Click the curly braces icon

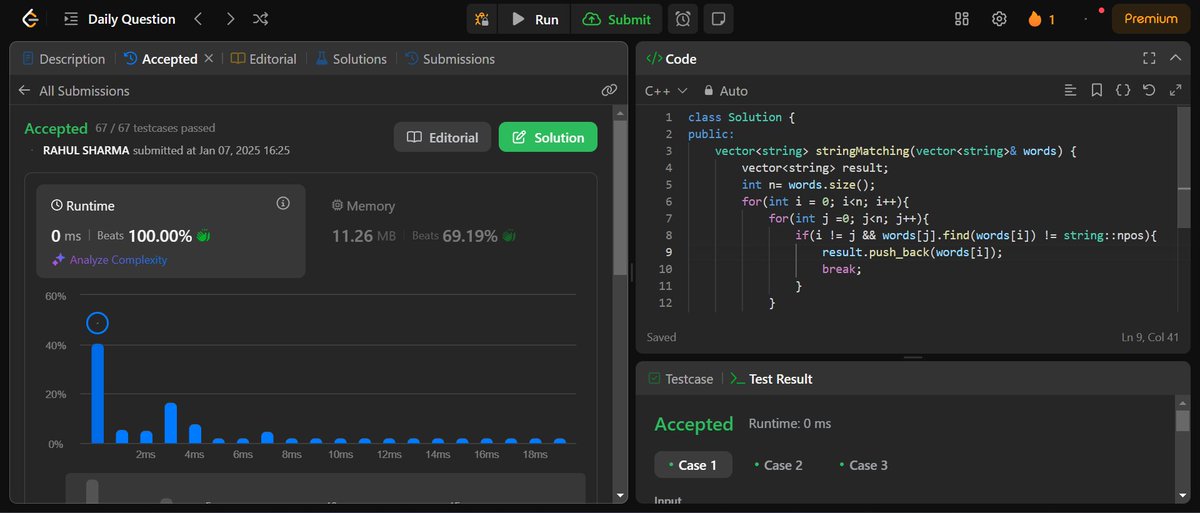pyautogui.click(x=1123, y=90)
